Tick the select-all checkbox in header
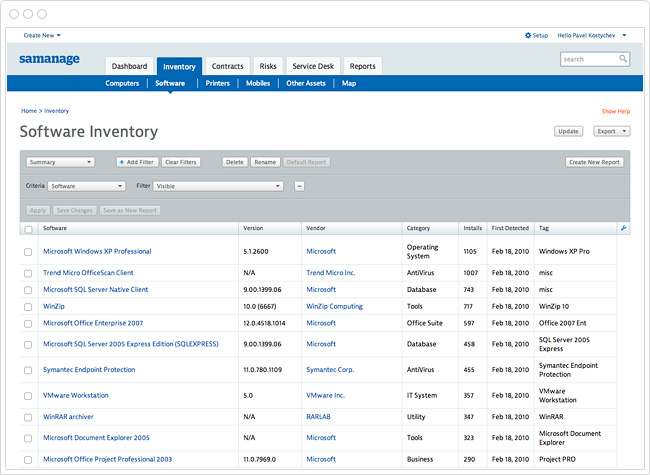Image resolution: width=650 pixels, height=475 pixels. pos(29,229)
